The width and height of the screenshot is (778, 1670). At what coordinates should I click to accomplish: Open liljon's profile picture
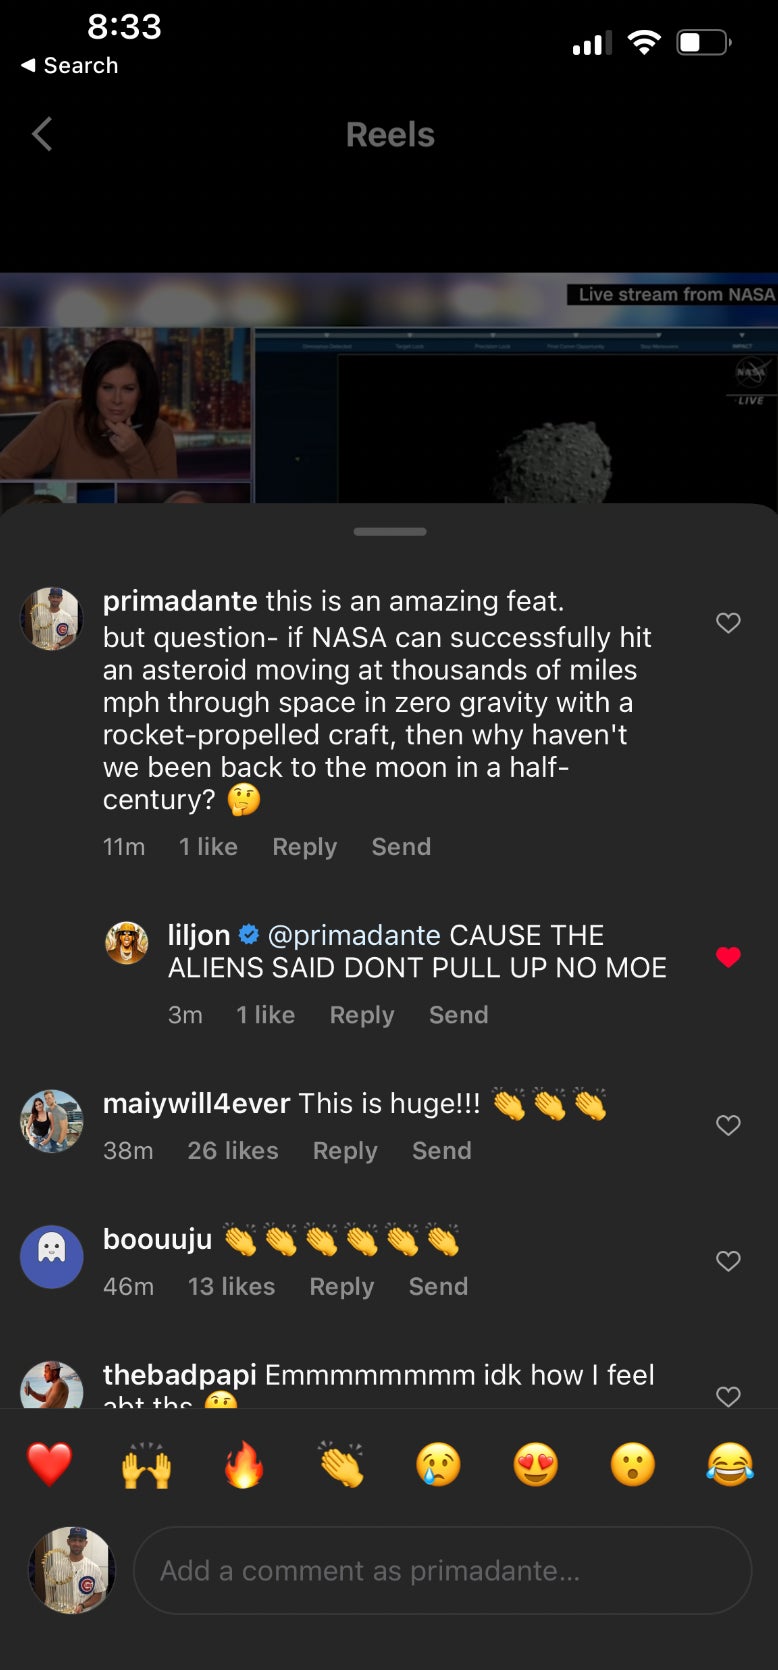click(x=127, y=943)
